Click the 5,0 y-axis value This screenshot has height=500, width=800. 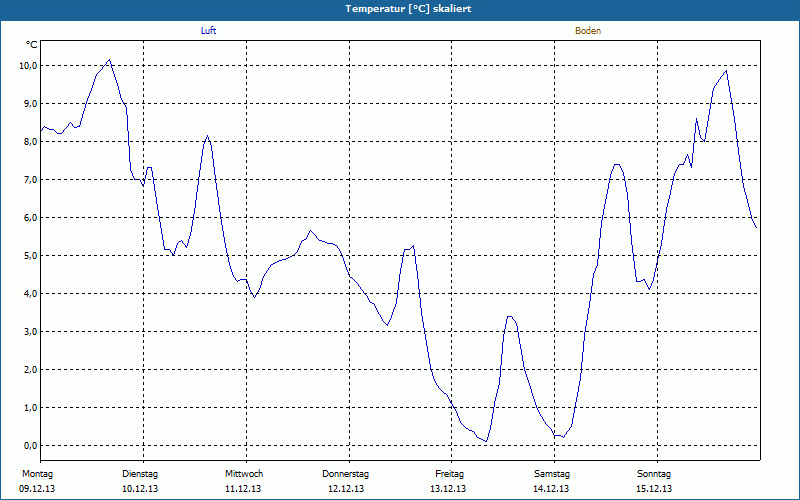(31, 256)
